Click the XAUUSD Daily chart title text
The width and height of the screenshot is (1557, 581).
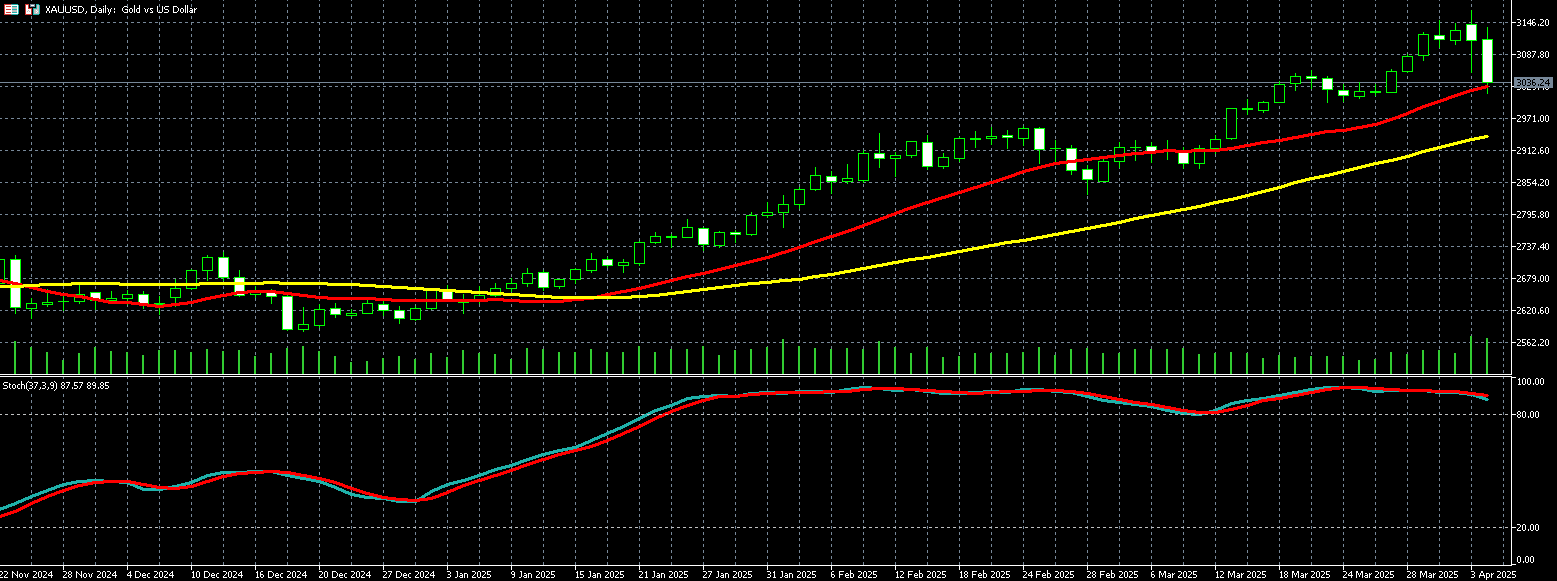[x=121, y=9]
